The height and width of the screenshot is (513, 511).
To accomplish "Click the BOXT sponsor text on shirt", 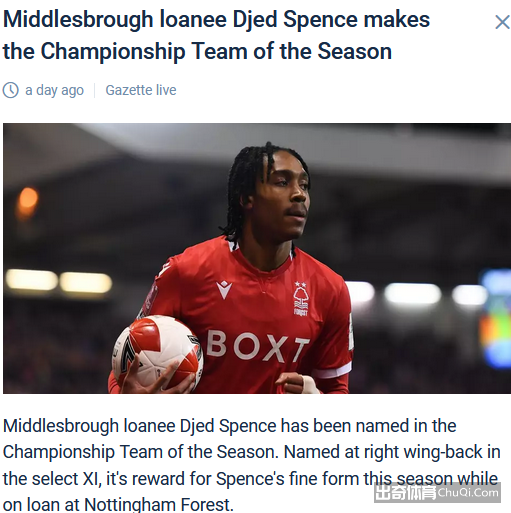I will 258,347.
